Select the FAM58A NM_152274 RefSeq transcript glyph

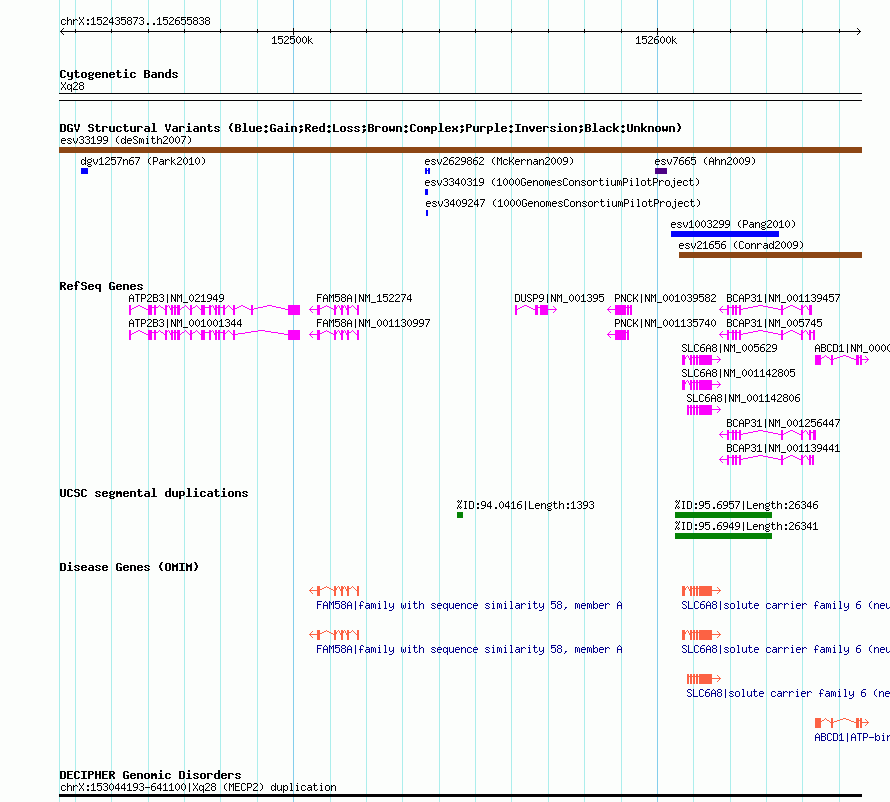(x=334, y=310)
